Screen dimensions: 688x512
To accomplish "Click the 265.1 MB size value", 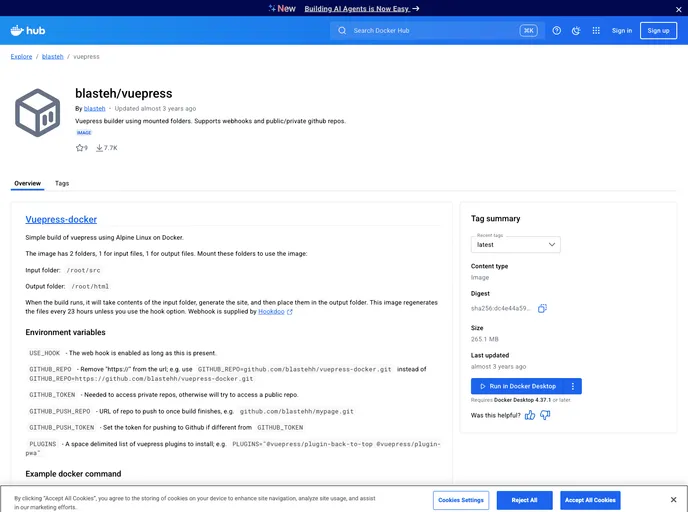I will (x=484, y=339).
